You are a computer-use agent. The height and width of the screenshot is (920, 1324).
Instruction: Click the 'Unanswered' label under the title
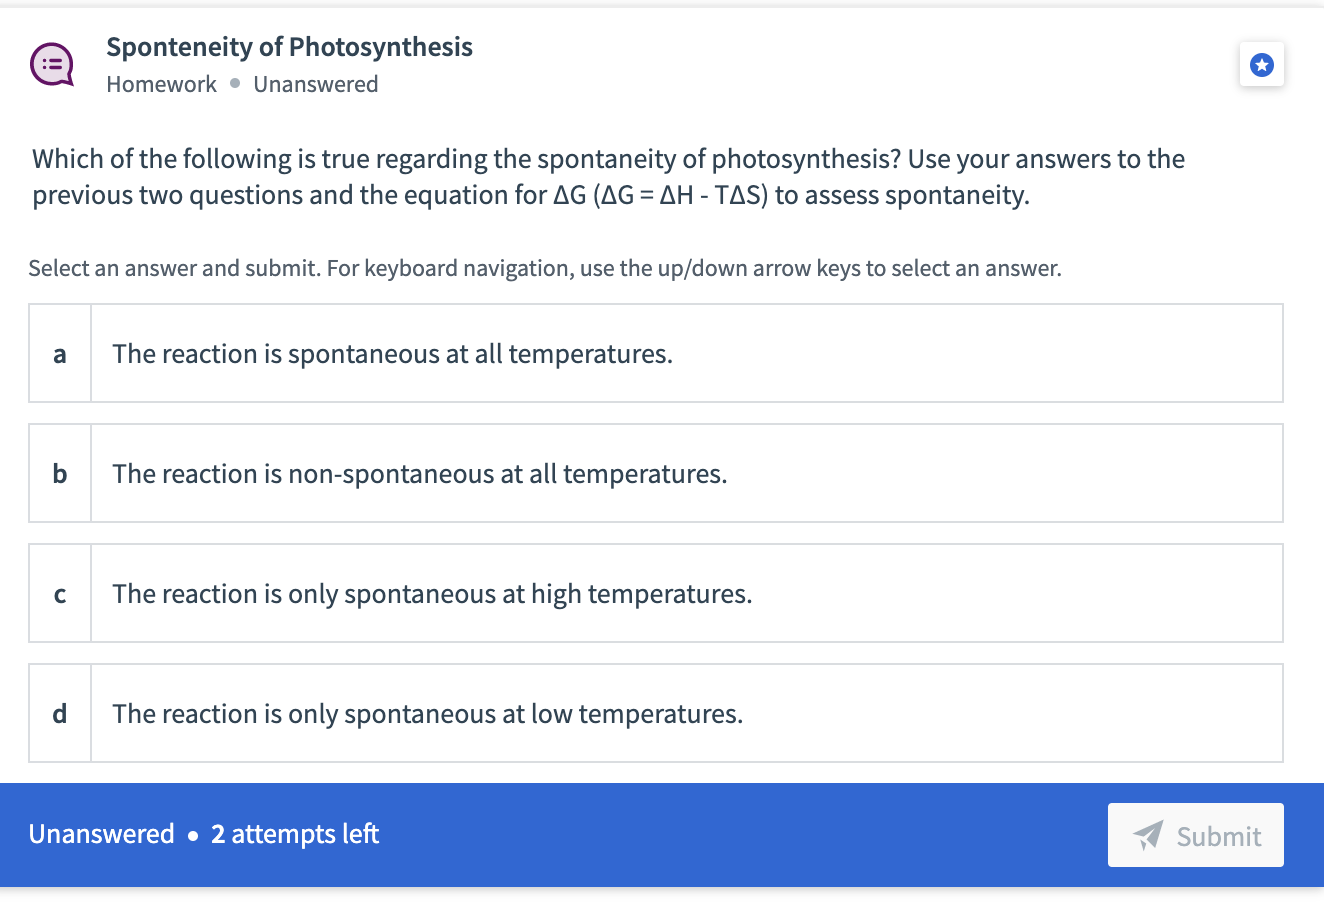point(316,84)
